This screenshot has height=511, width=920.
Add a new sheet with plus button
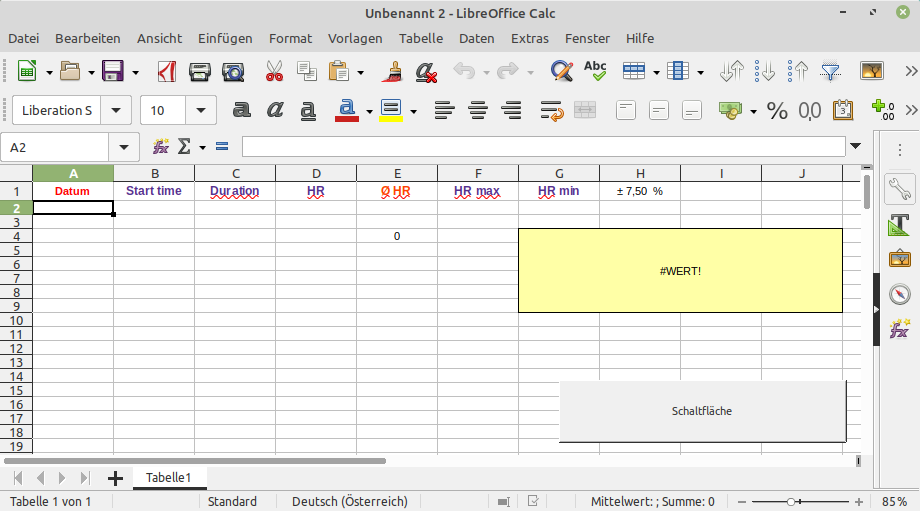115,478
